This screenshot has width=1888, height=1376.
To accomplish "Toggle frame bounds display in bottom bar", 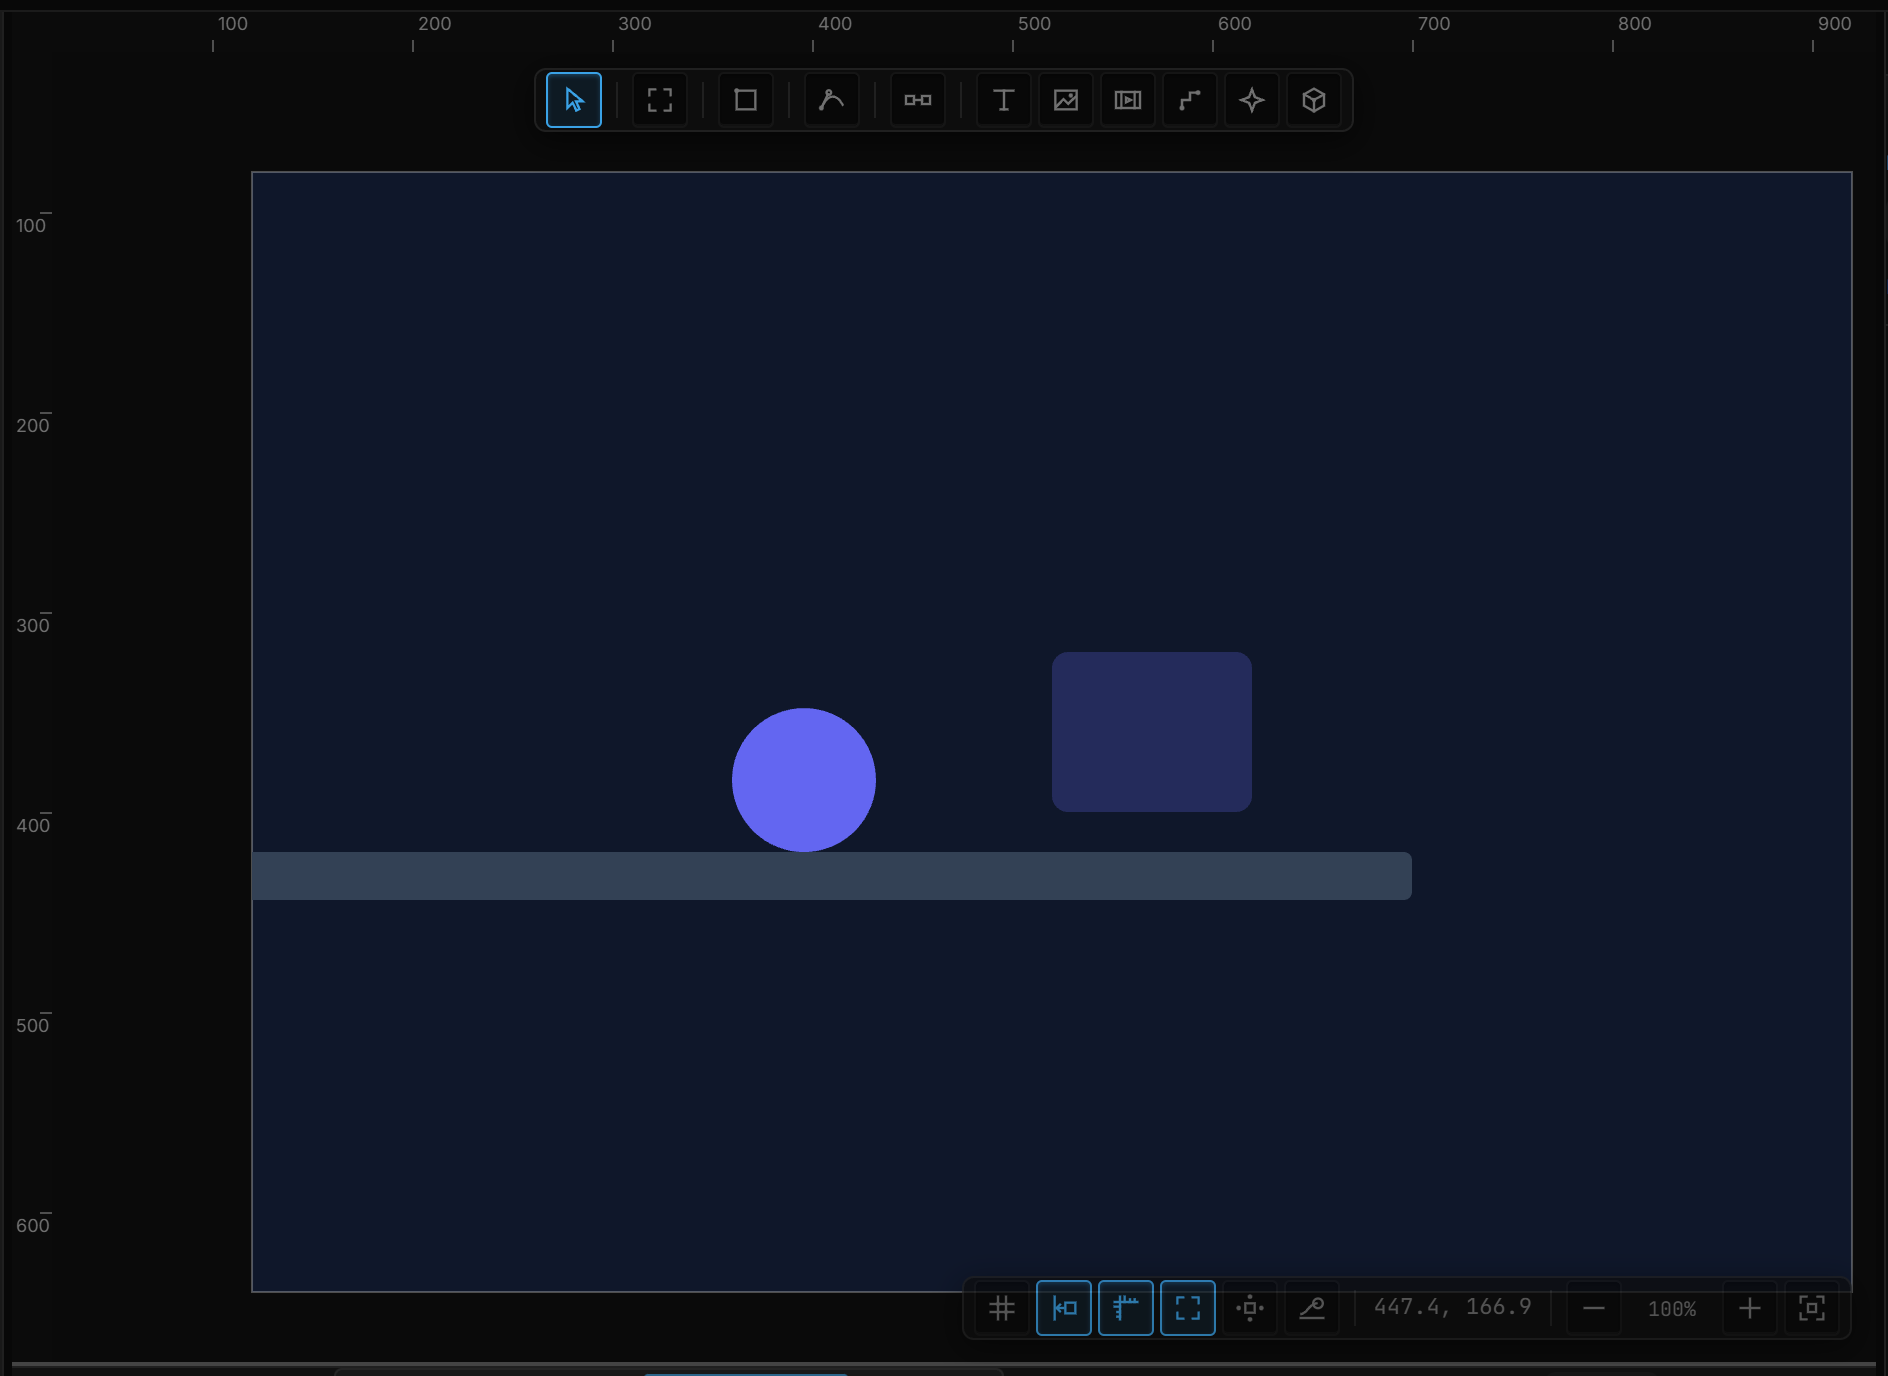I will tap(1188, 1308).
